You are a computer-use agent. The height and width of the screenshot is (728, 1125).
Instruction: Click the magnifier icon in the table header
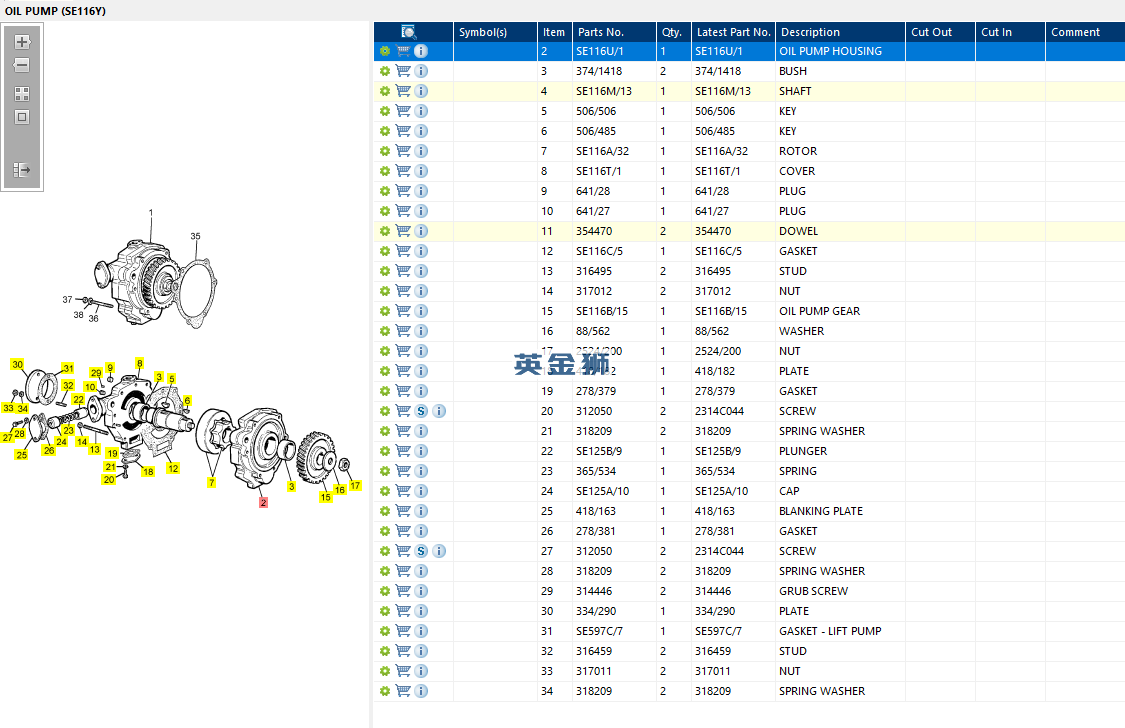[x=409, y=32]
